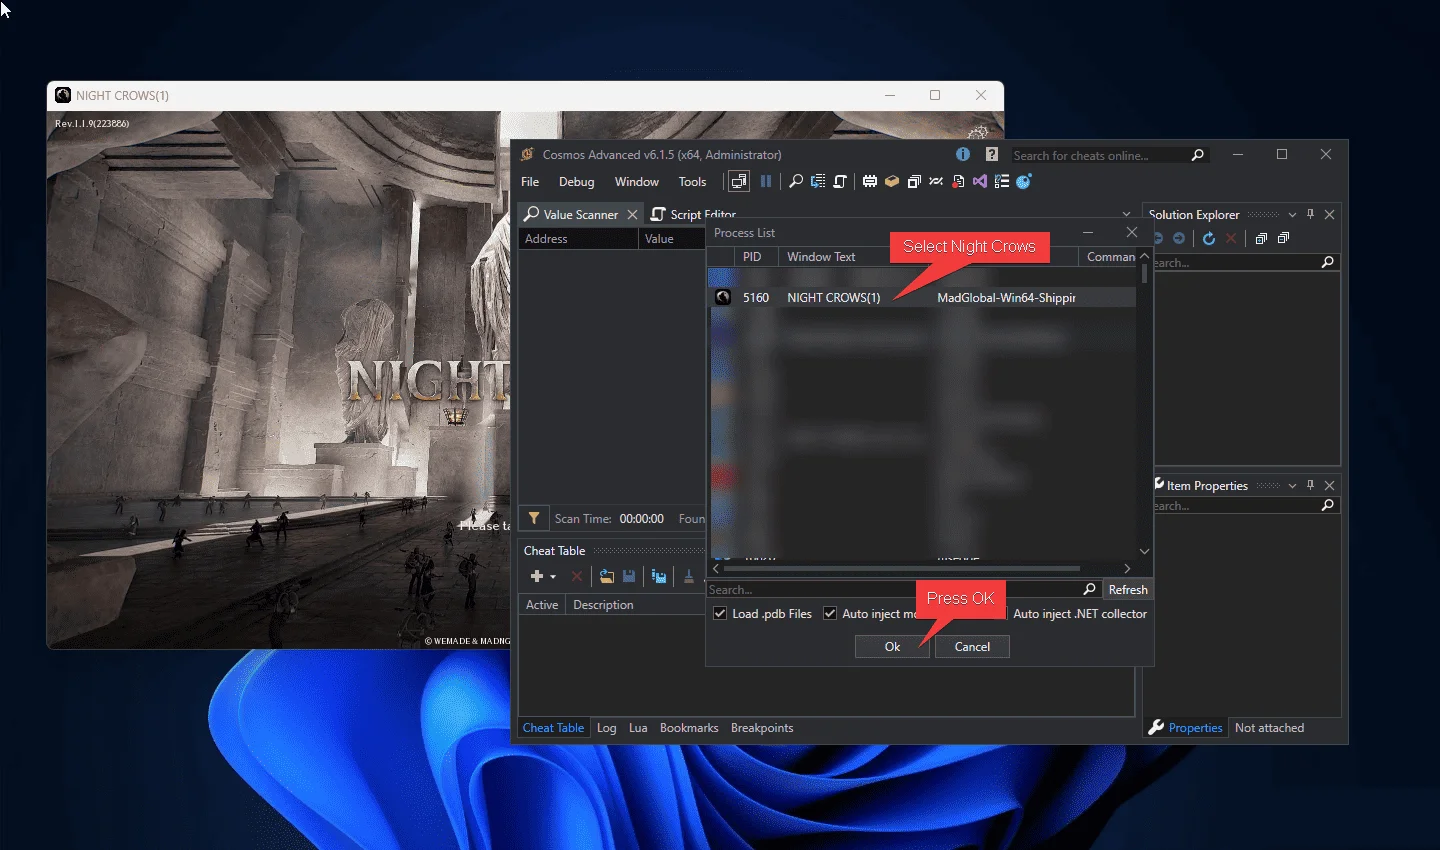The height and width of the screenshot is (850, 1440).
Task: Pin the Solution Explorer panel
Action: tap(1310, 214)
